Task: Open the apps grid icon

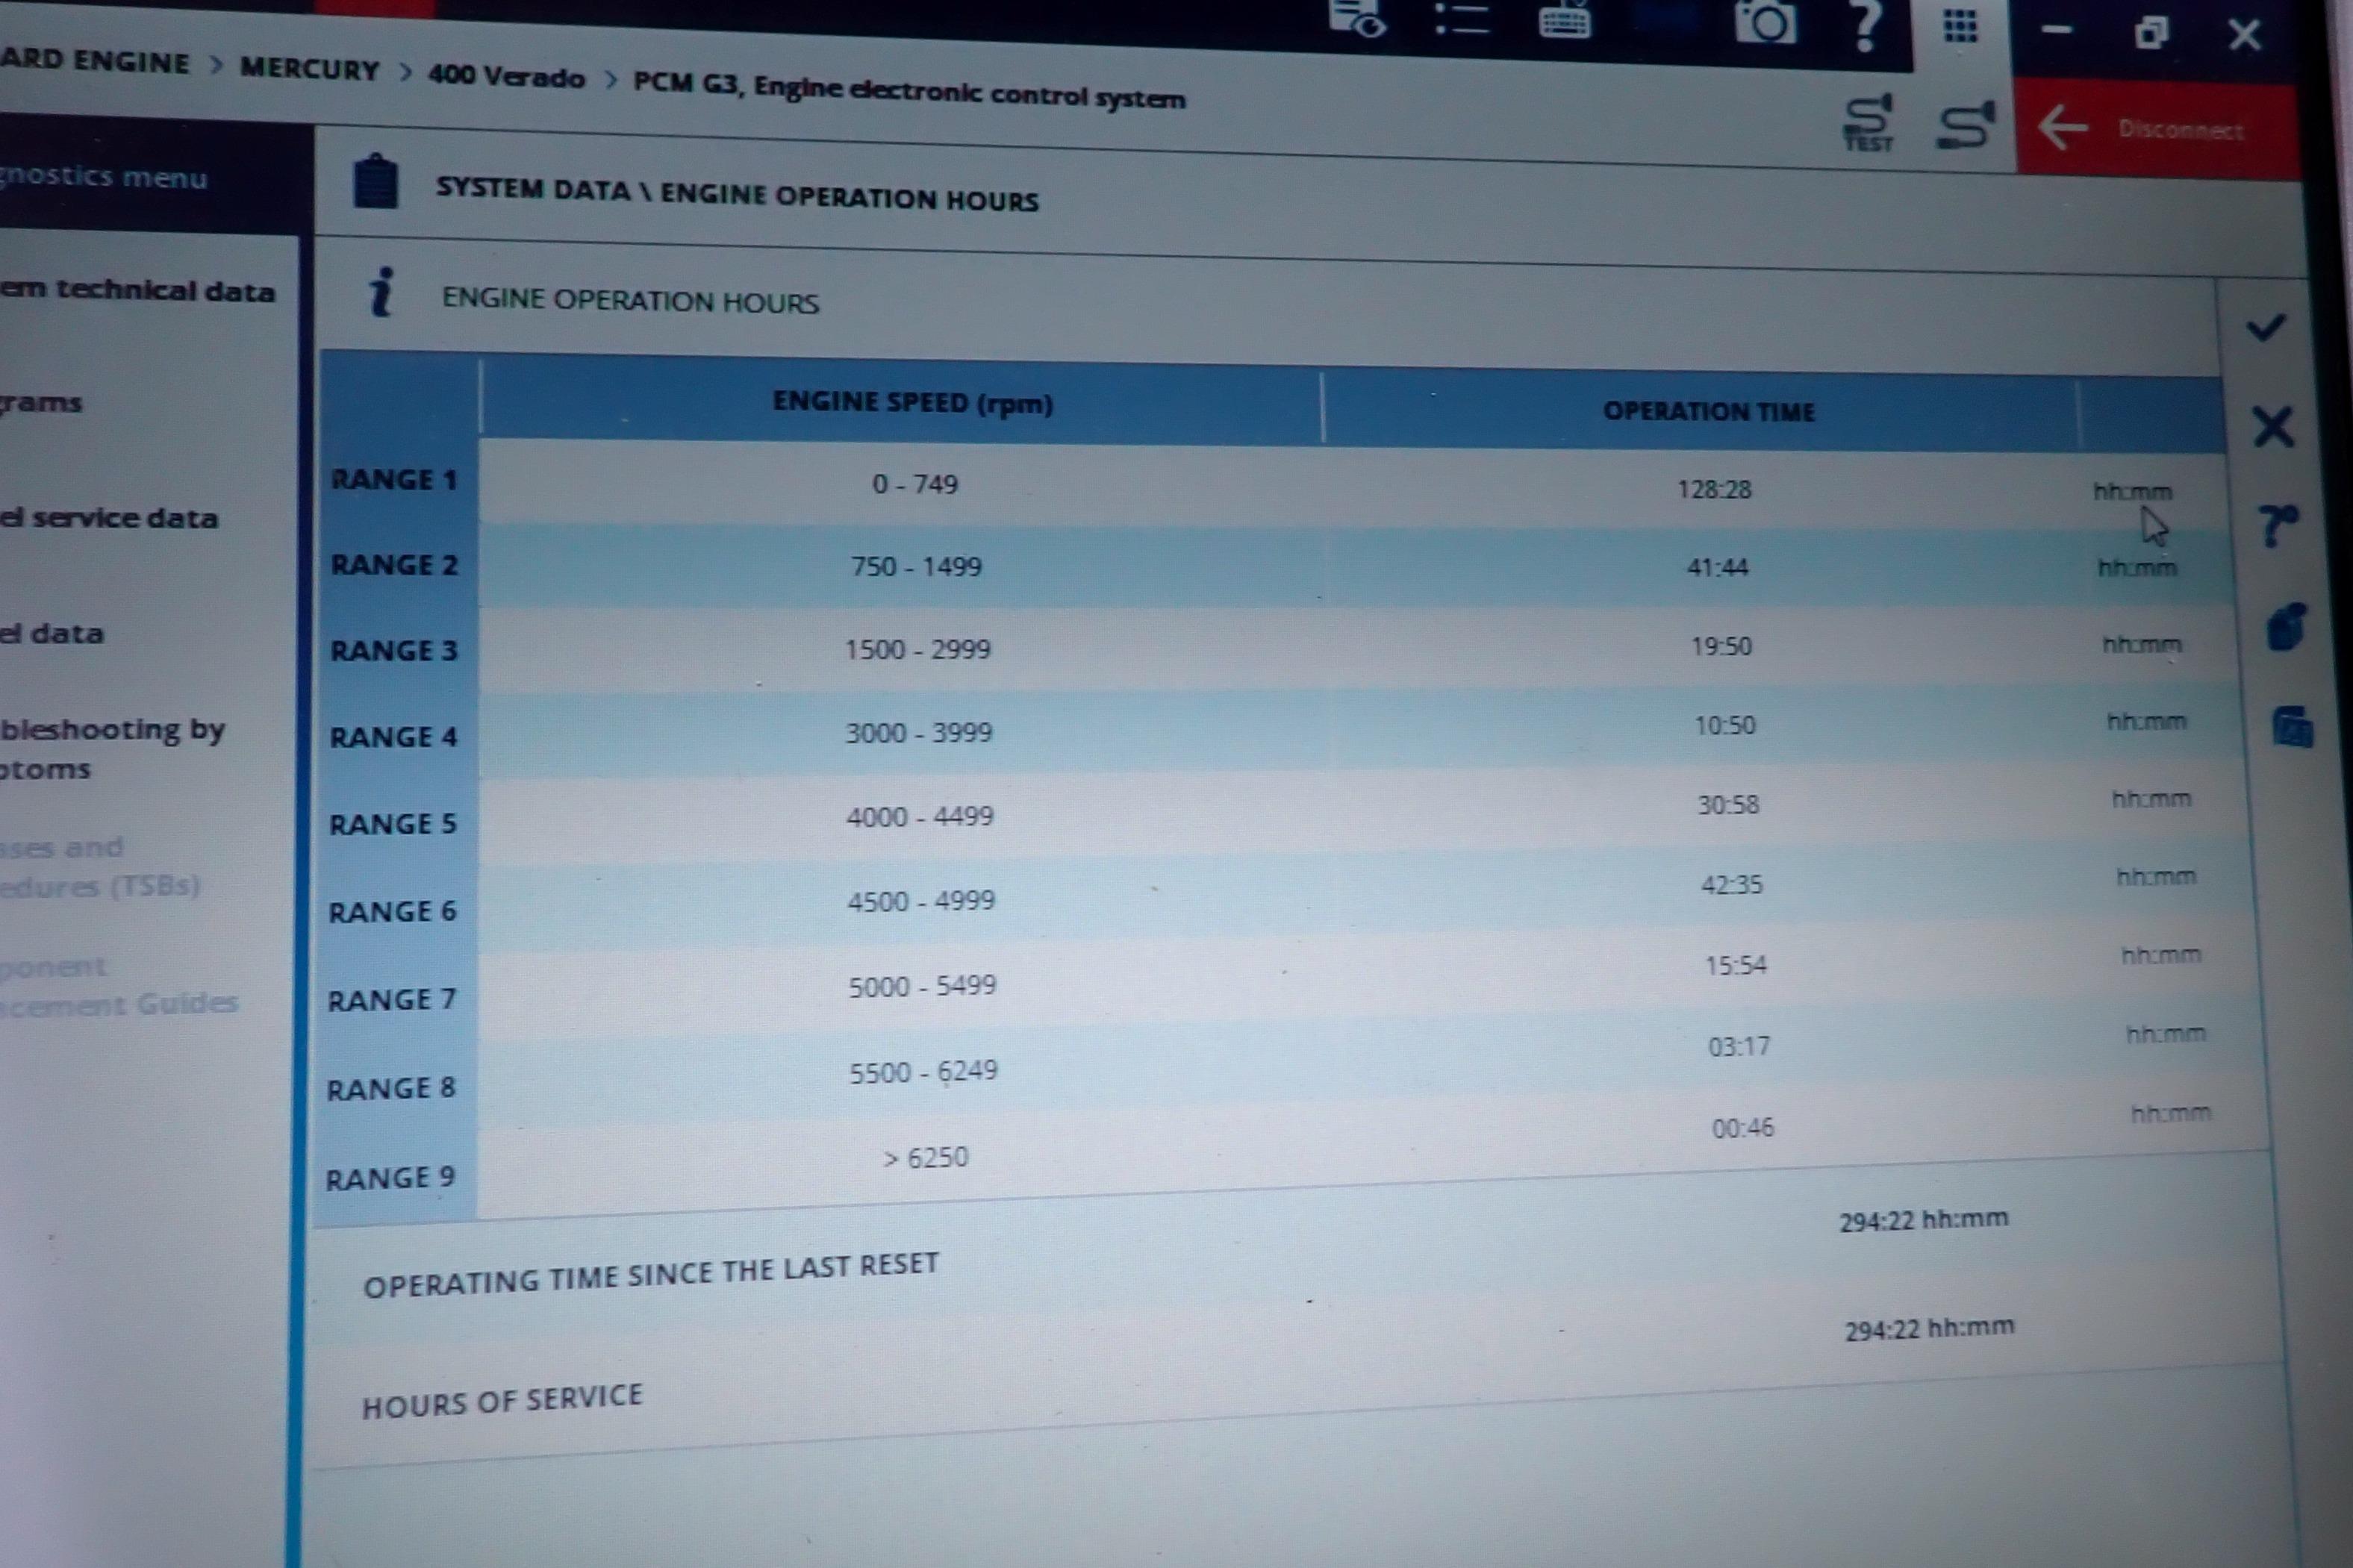Action: click(1959, 26)
